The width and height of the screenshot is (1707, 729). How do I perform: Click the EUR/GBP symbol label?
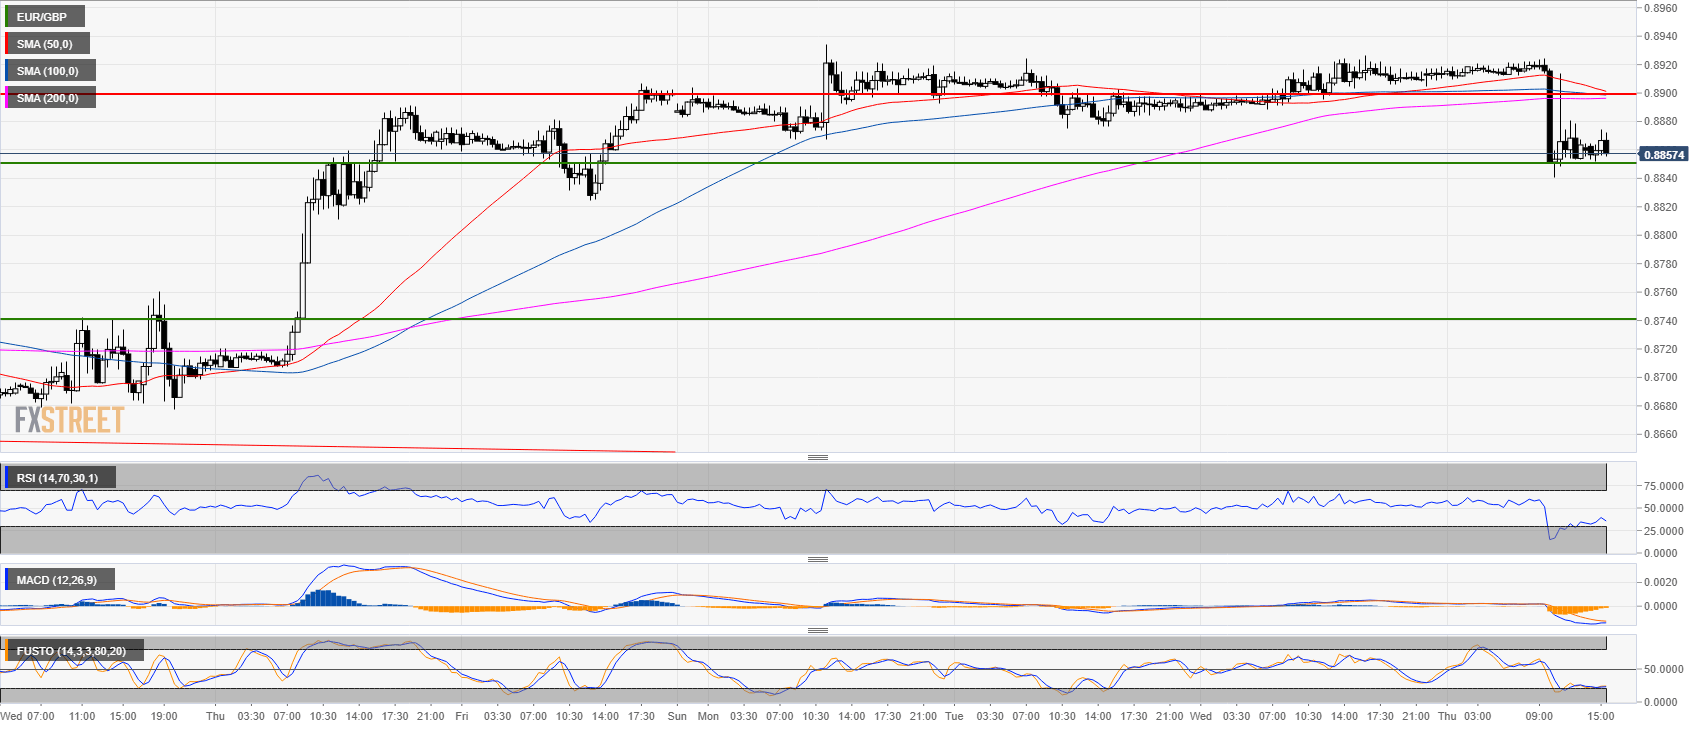pyautogui.click(x=42, y=17)
